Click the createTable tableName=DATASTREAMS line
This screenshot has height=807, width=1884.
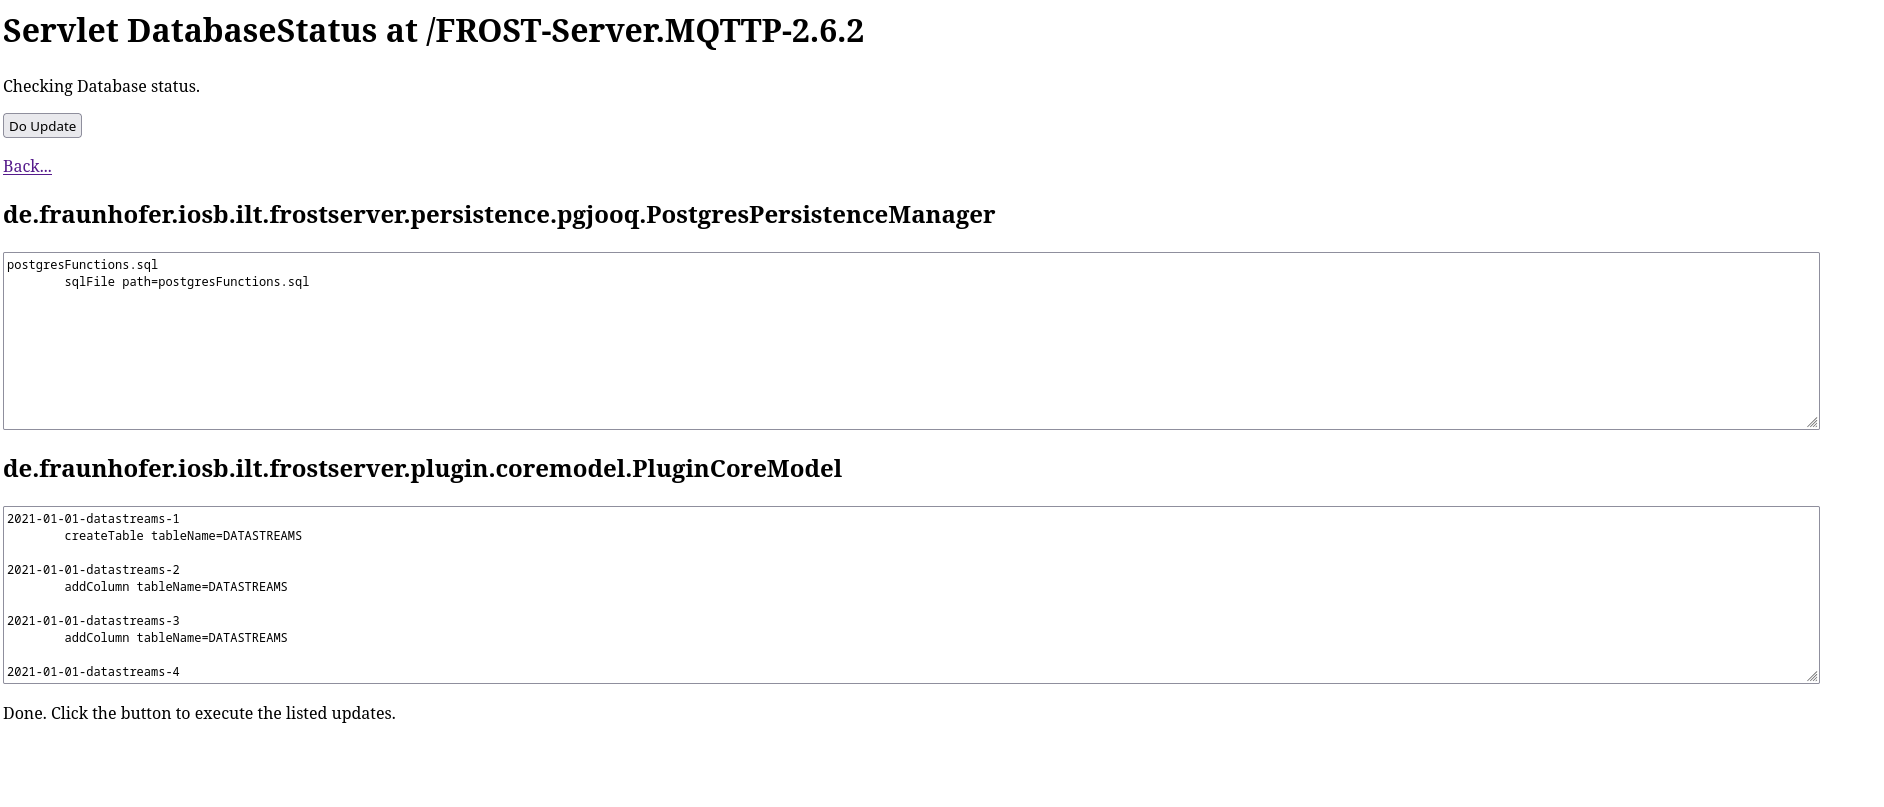[183, 536]
